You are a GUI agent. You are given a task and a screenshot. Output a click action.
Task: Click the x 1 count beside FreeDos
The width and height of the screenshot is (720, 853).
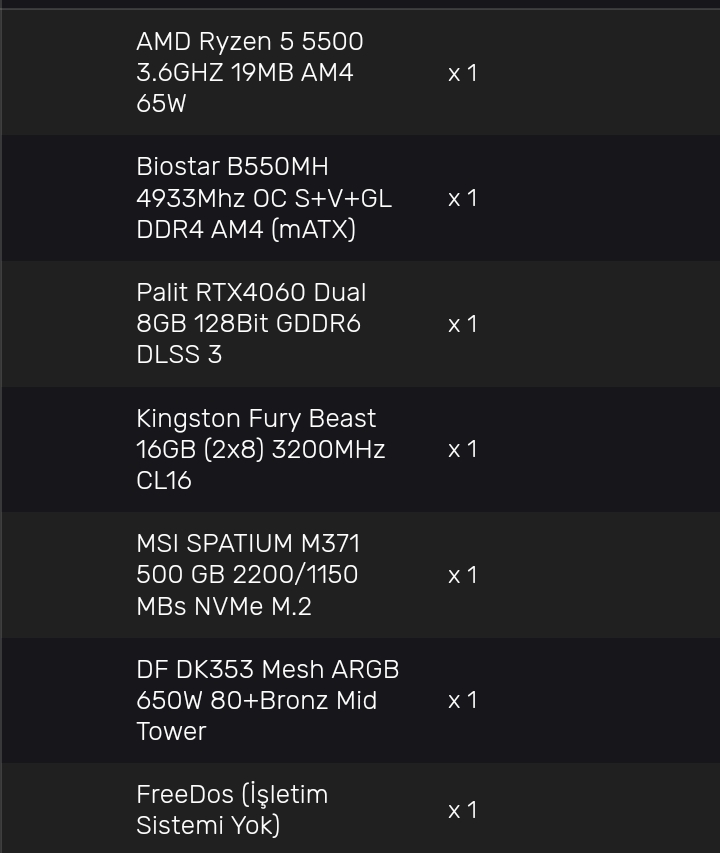(462, 810)
